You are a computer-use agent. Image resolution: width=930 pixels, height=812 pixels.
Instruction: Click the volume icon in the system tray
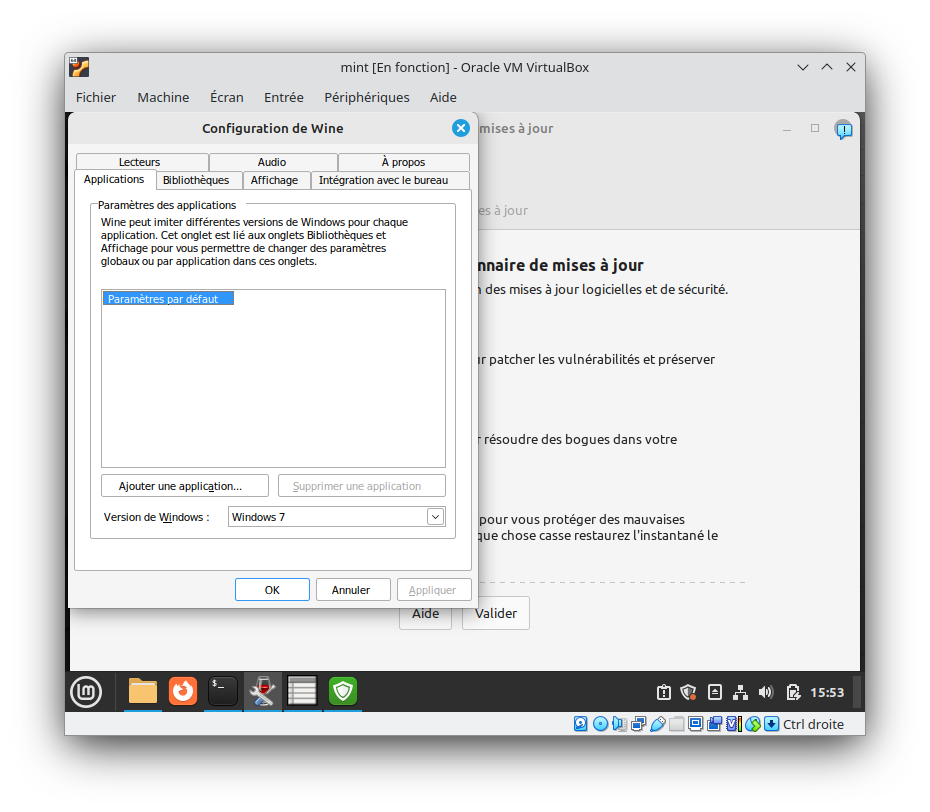(766, 691)
